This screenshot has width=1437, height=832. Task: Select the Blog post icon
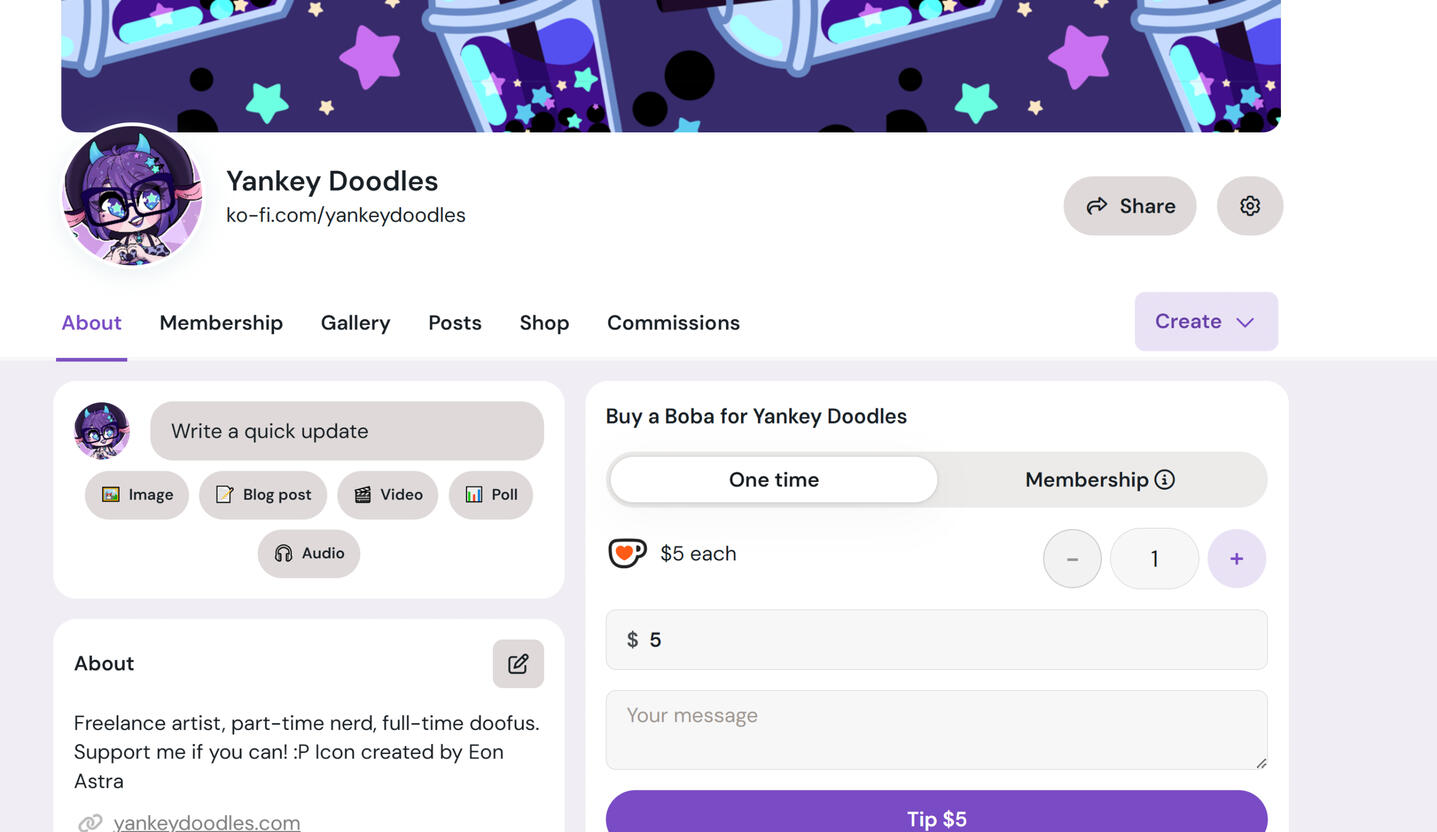pyautogui.click(x=224, y=494)
